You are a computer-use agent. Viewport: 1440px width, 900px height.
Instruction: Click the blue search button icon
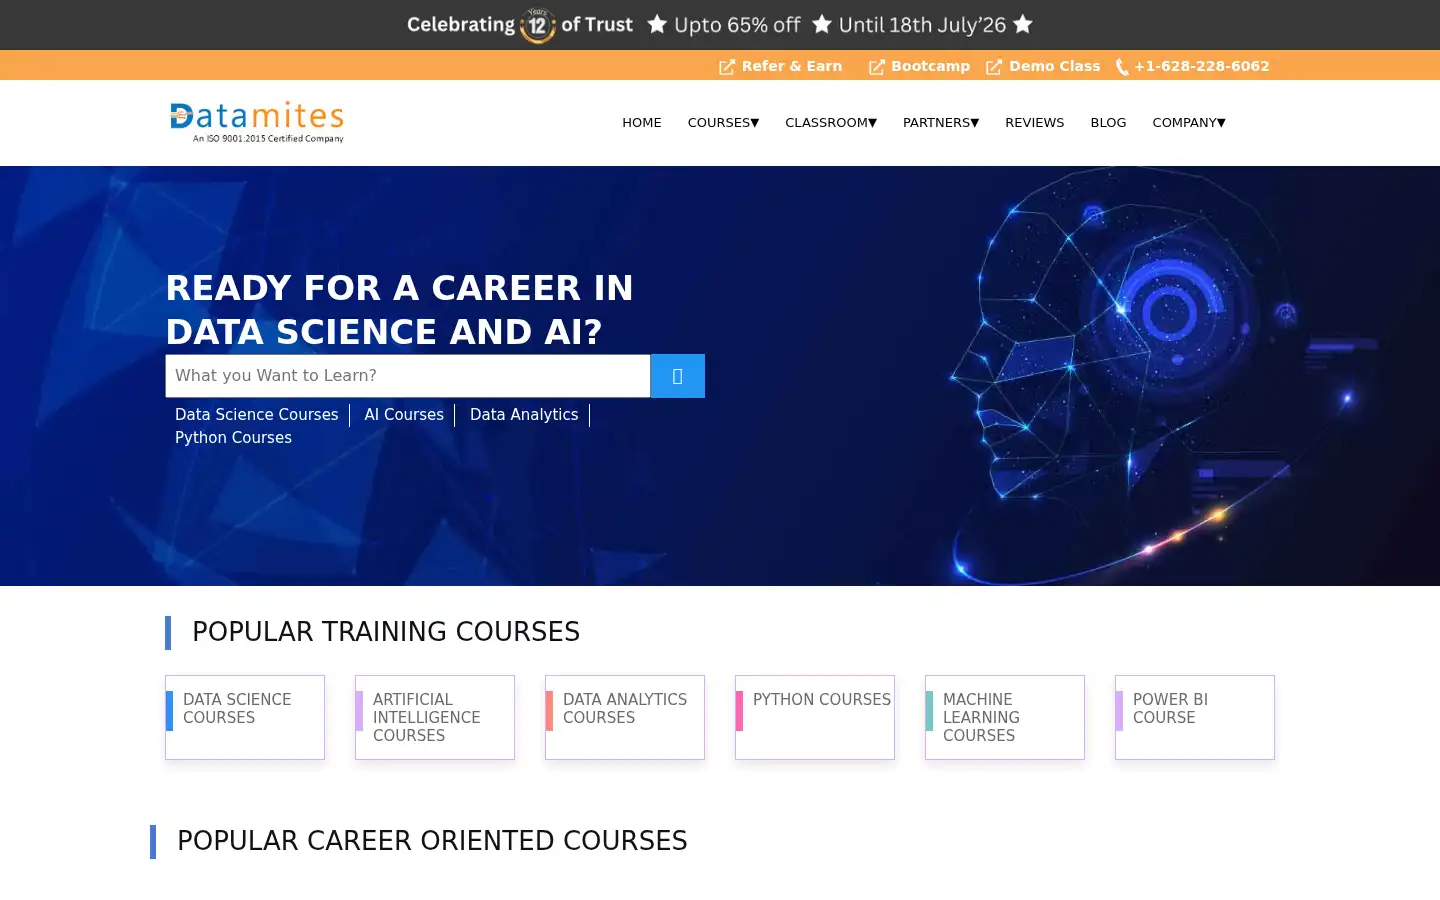[x=677, y=376]
